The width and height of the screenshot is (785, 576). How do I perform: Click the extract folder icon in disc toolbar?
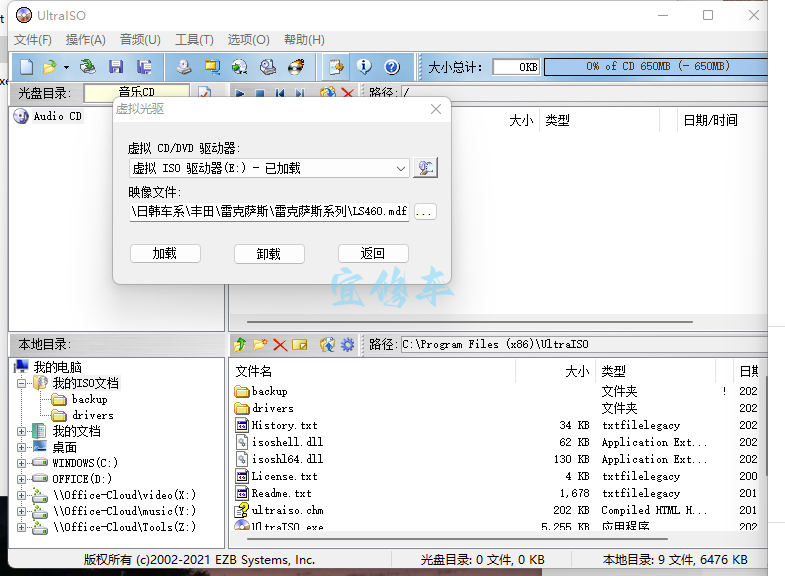pyautogui.click(x=328, y=93)
